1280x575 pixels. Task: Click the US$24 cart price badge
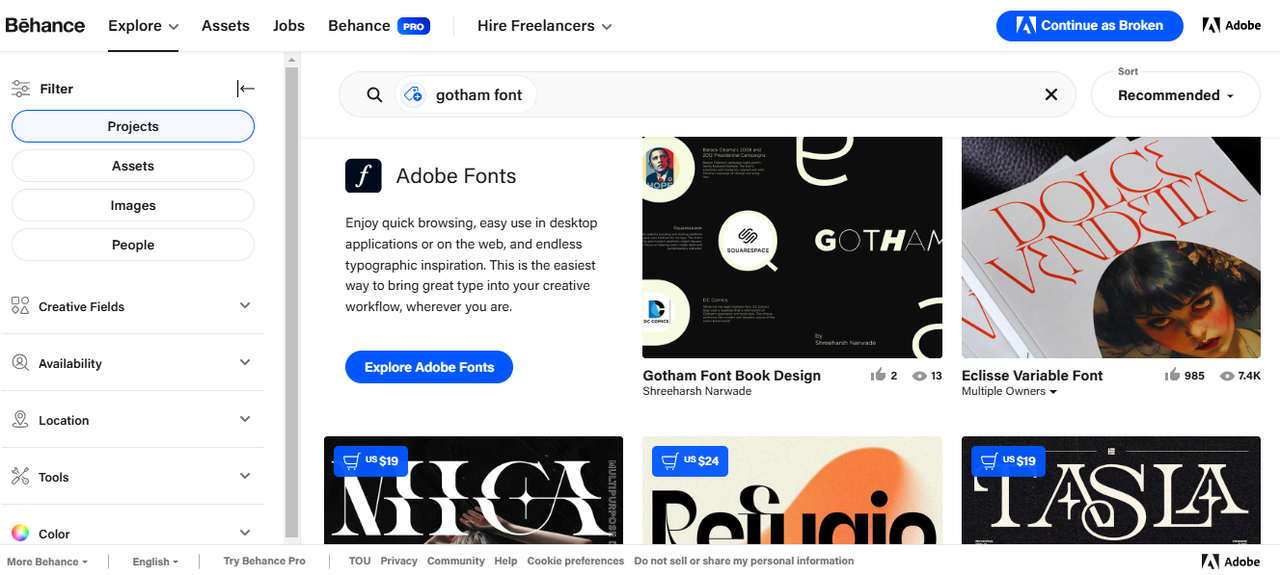(690, 461)
